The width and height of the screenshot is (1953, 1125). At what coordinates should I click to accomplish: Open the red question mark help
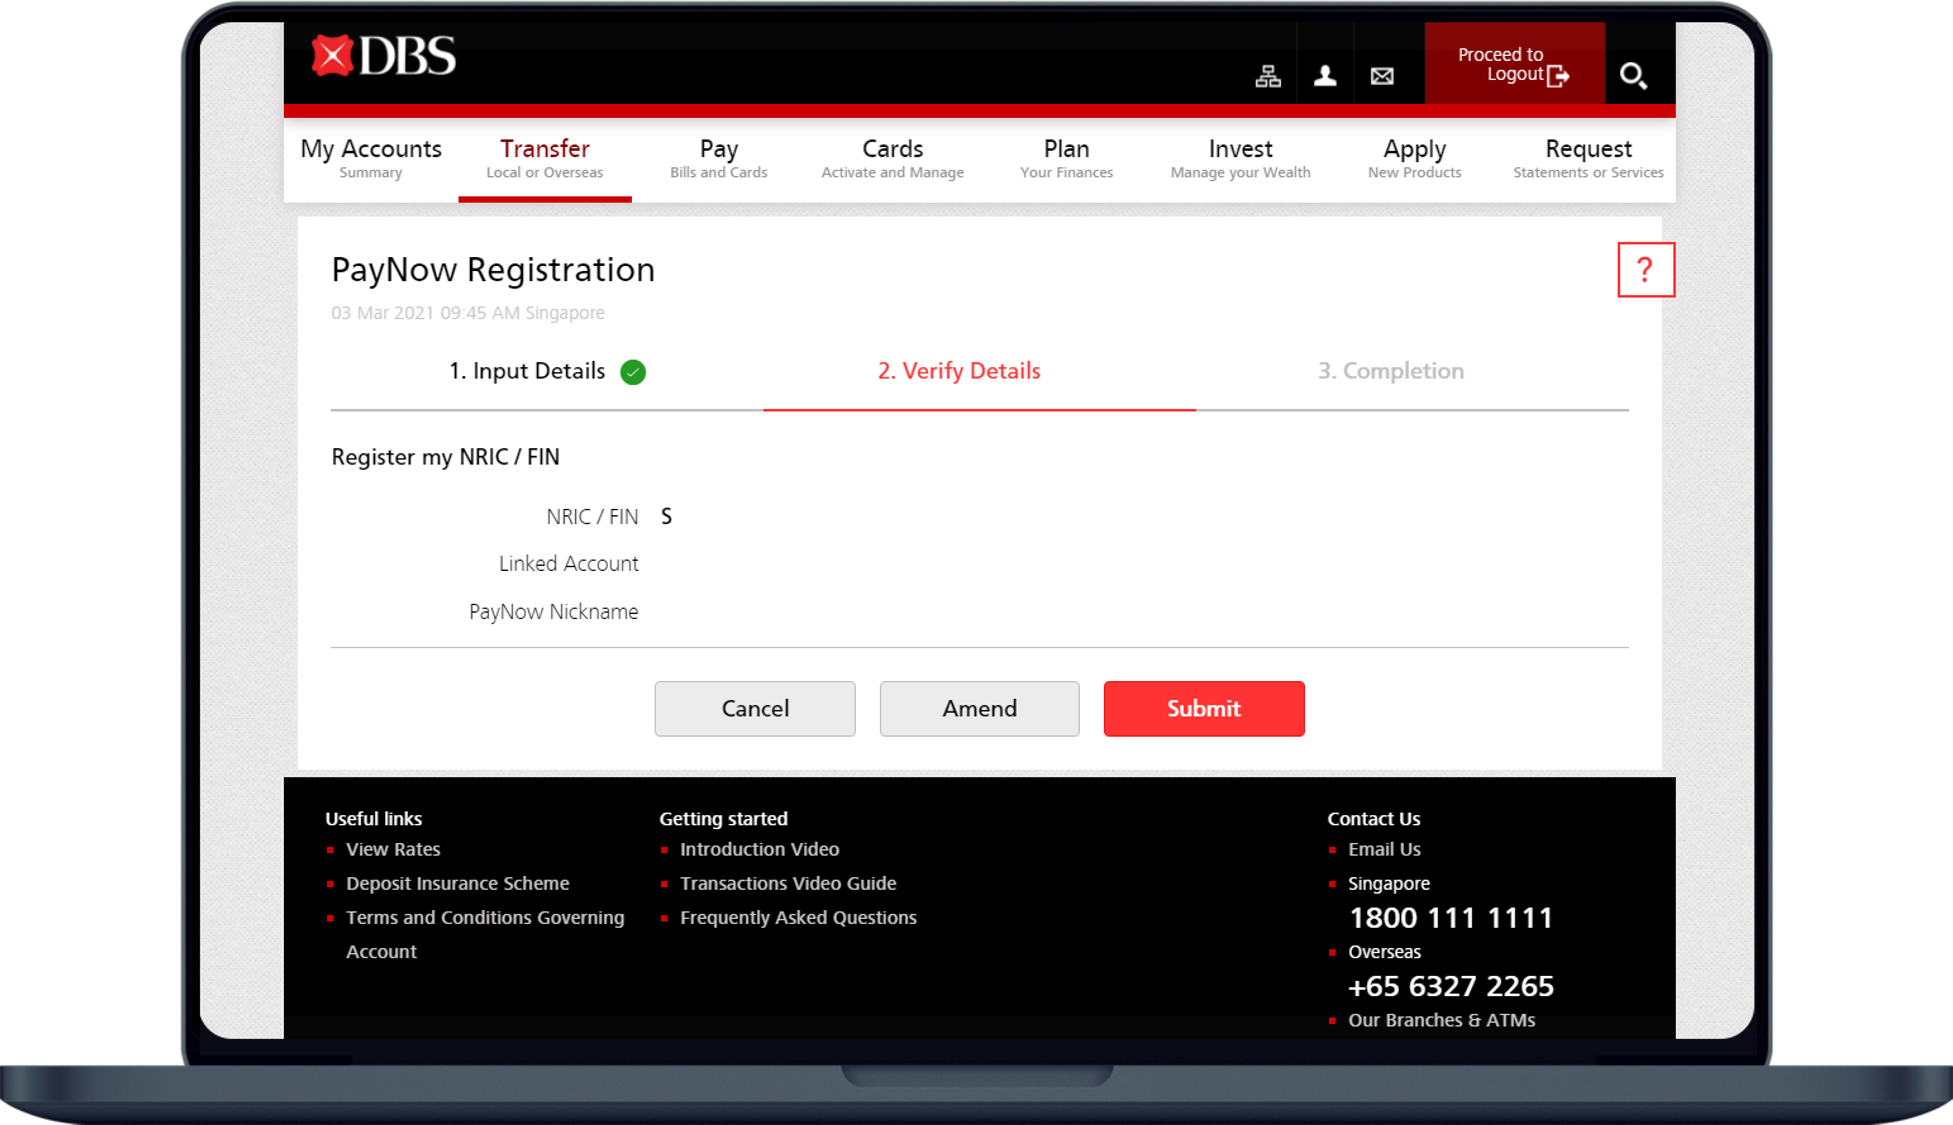click(x=1645, y=270)
